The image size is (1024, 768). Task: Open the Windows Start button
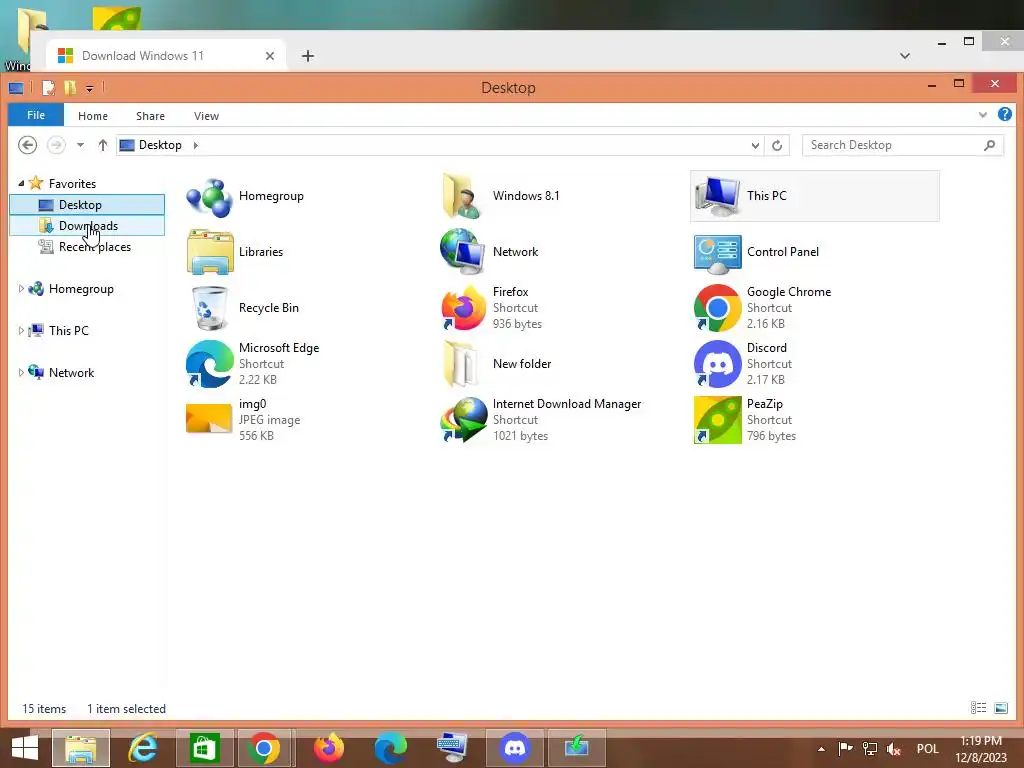[x=25, y=748]
